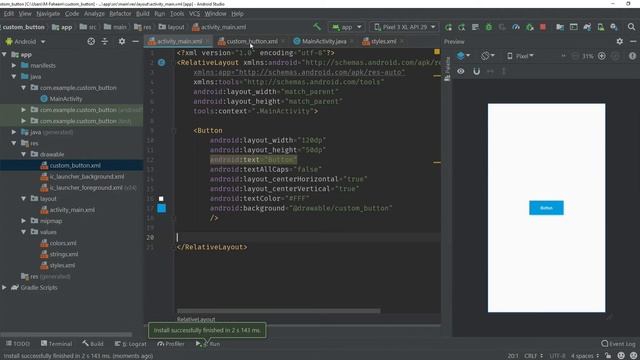Viewport: 640px width, 360px height.
Task: Expand the manifests folder
Action: coord(14,65)
